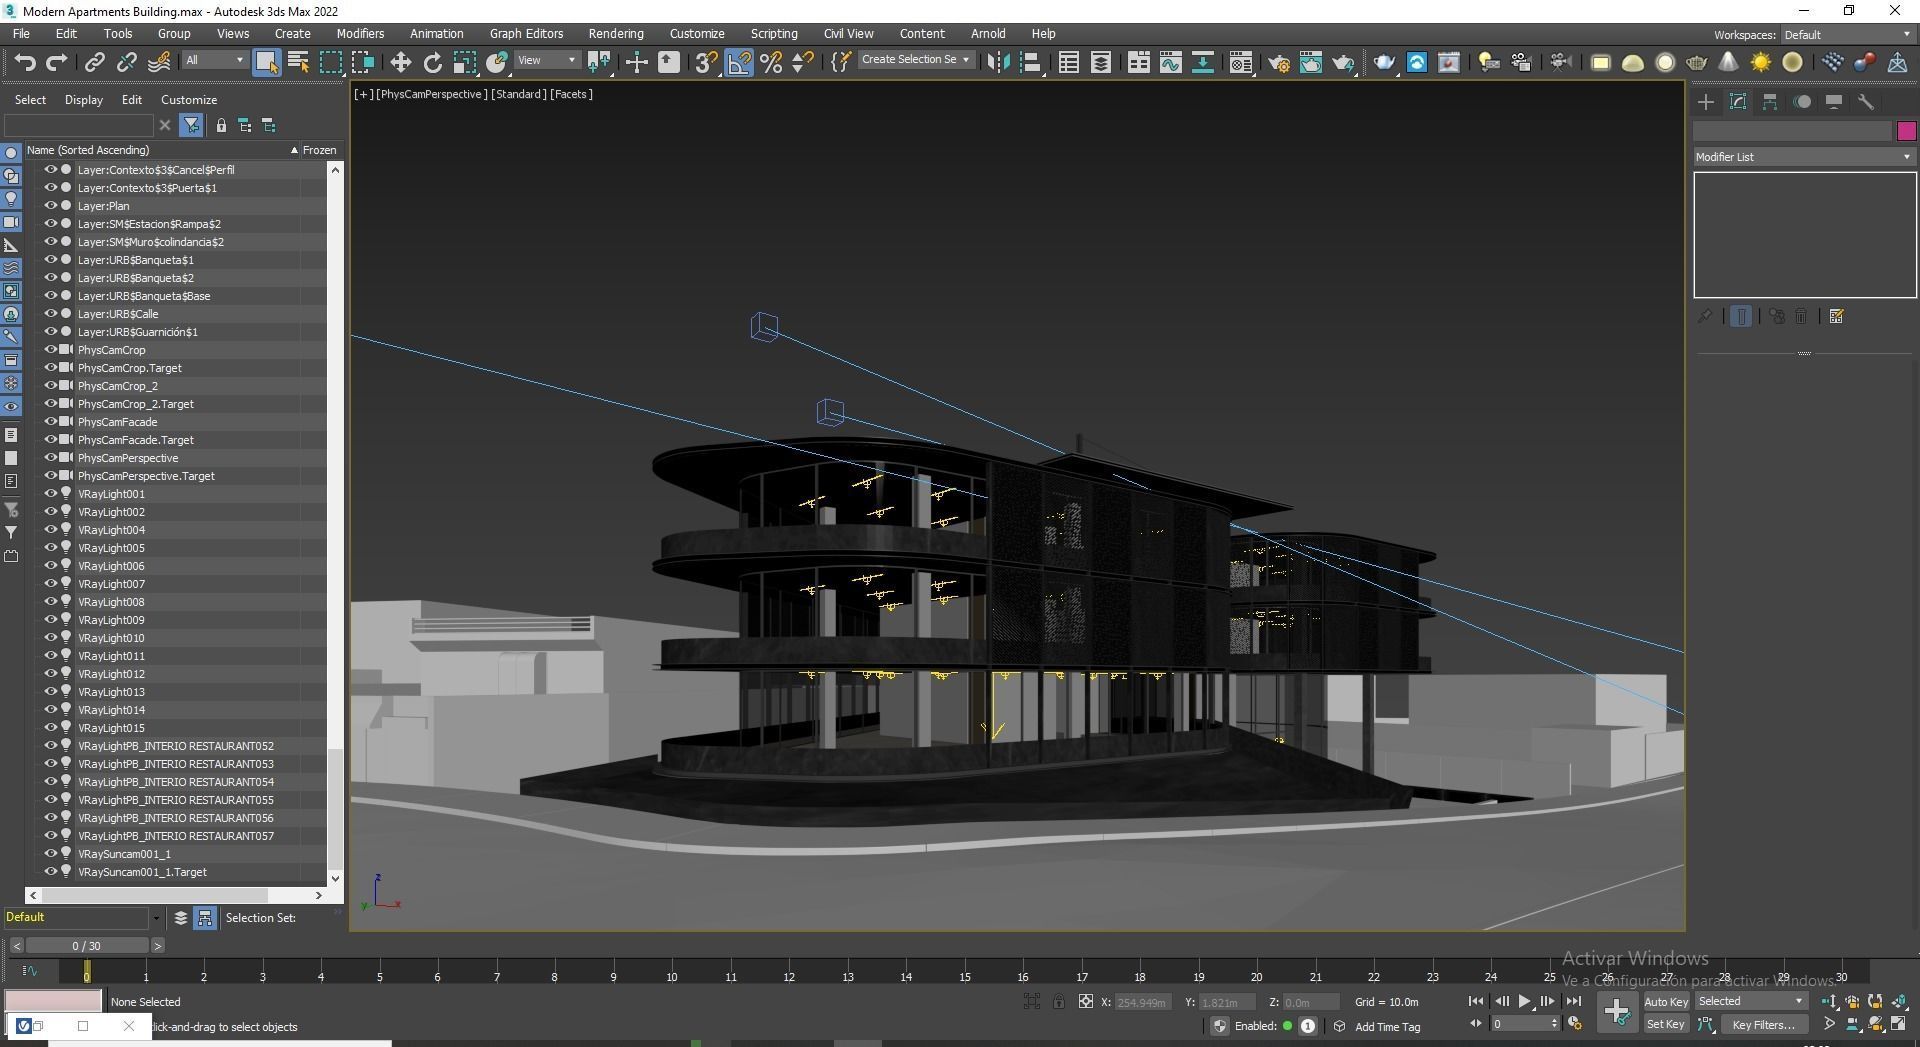
Task: Open the Arnold menu
Action: (988, 33)
